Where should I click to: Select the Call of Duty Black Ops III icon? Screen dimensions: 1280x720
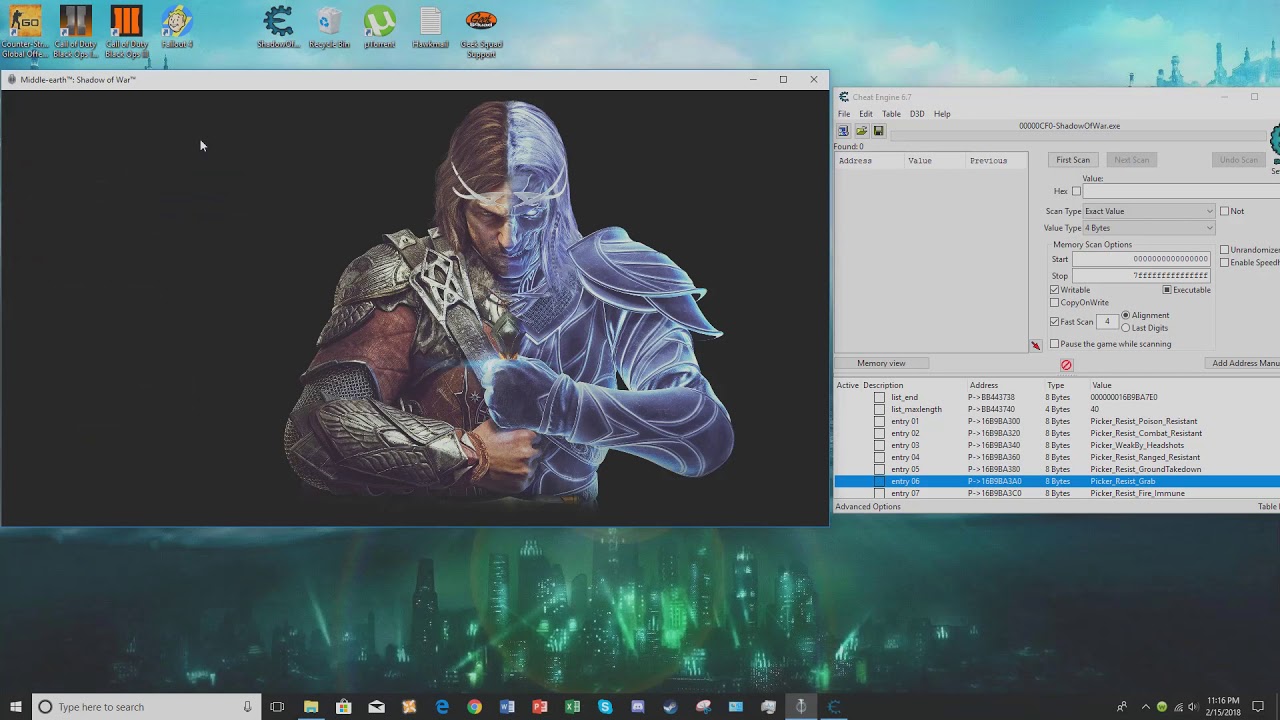(x=126, y=32)
